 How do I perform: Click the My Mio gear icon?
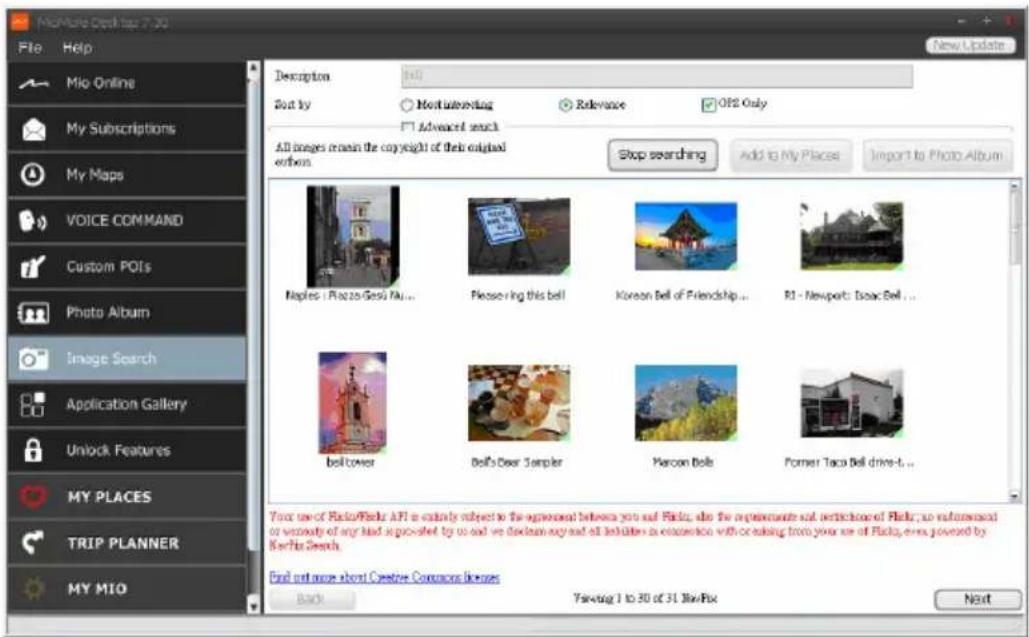(33, 588)
